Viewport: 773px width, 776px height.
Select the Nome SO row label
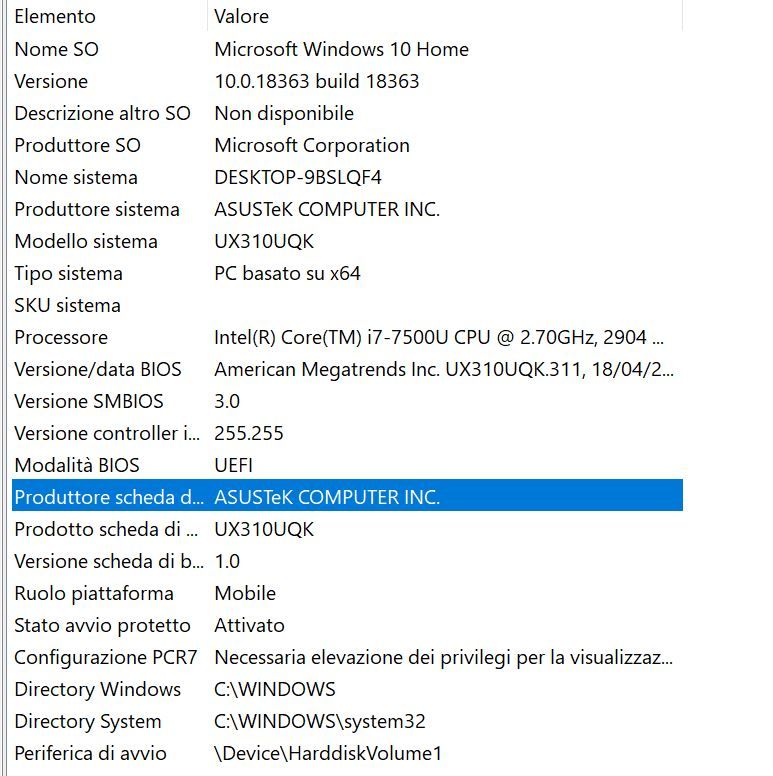point(56,49)
